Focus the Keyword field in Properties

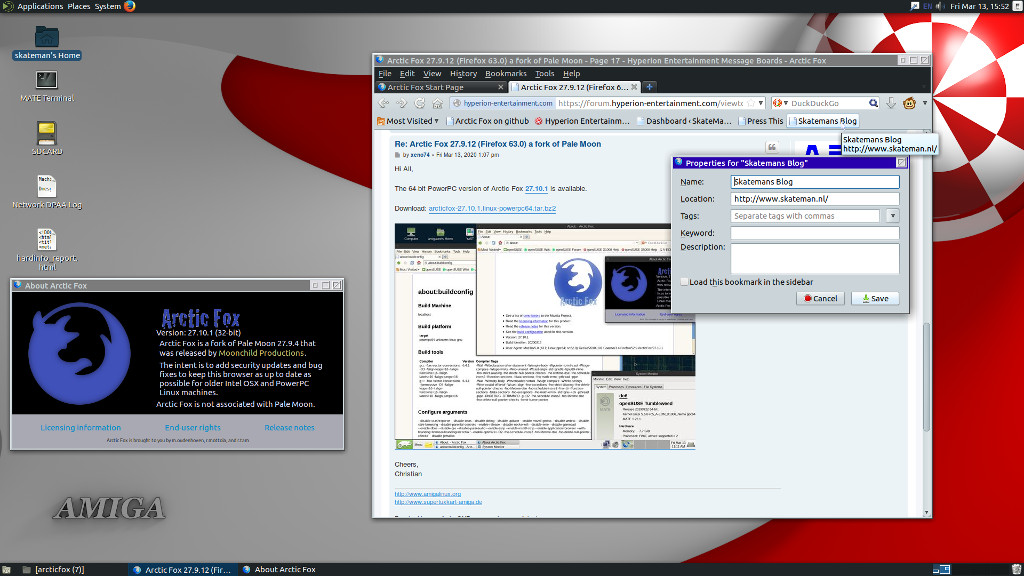coord(815,232)
